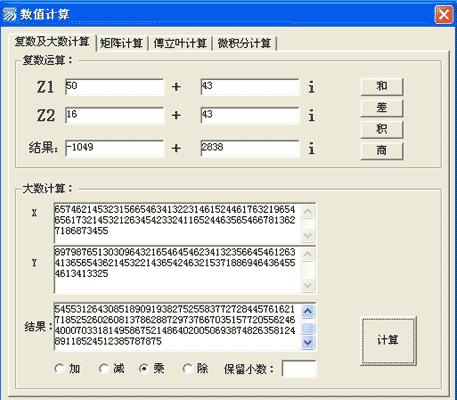Click the 商 quotient button

coord(382,151)
